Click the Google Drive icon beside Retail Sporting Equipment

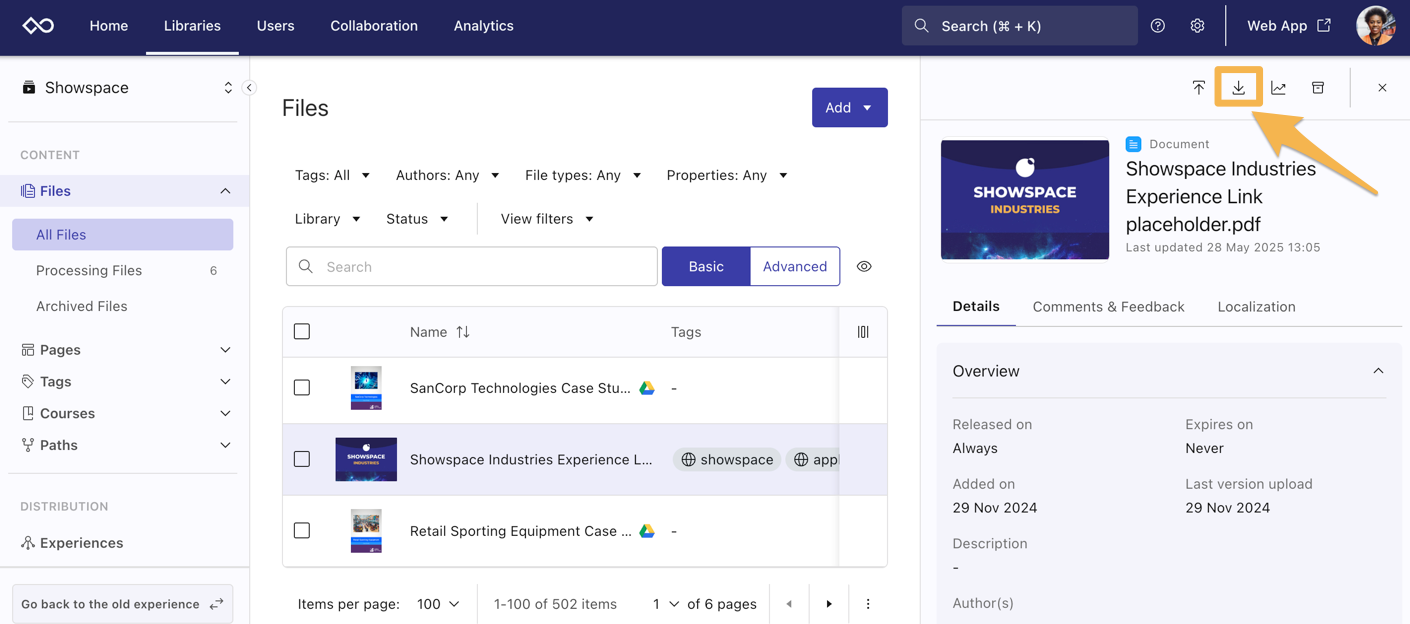(x=647, y=531)
